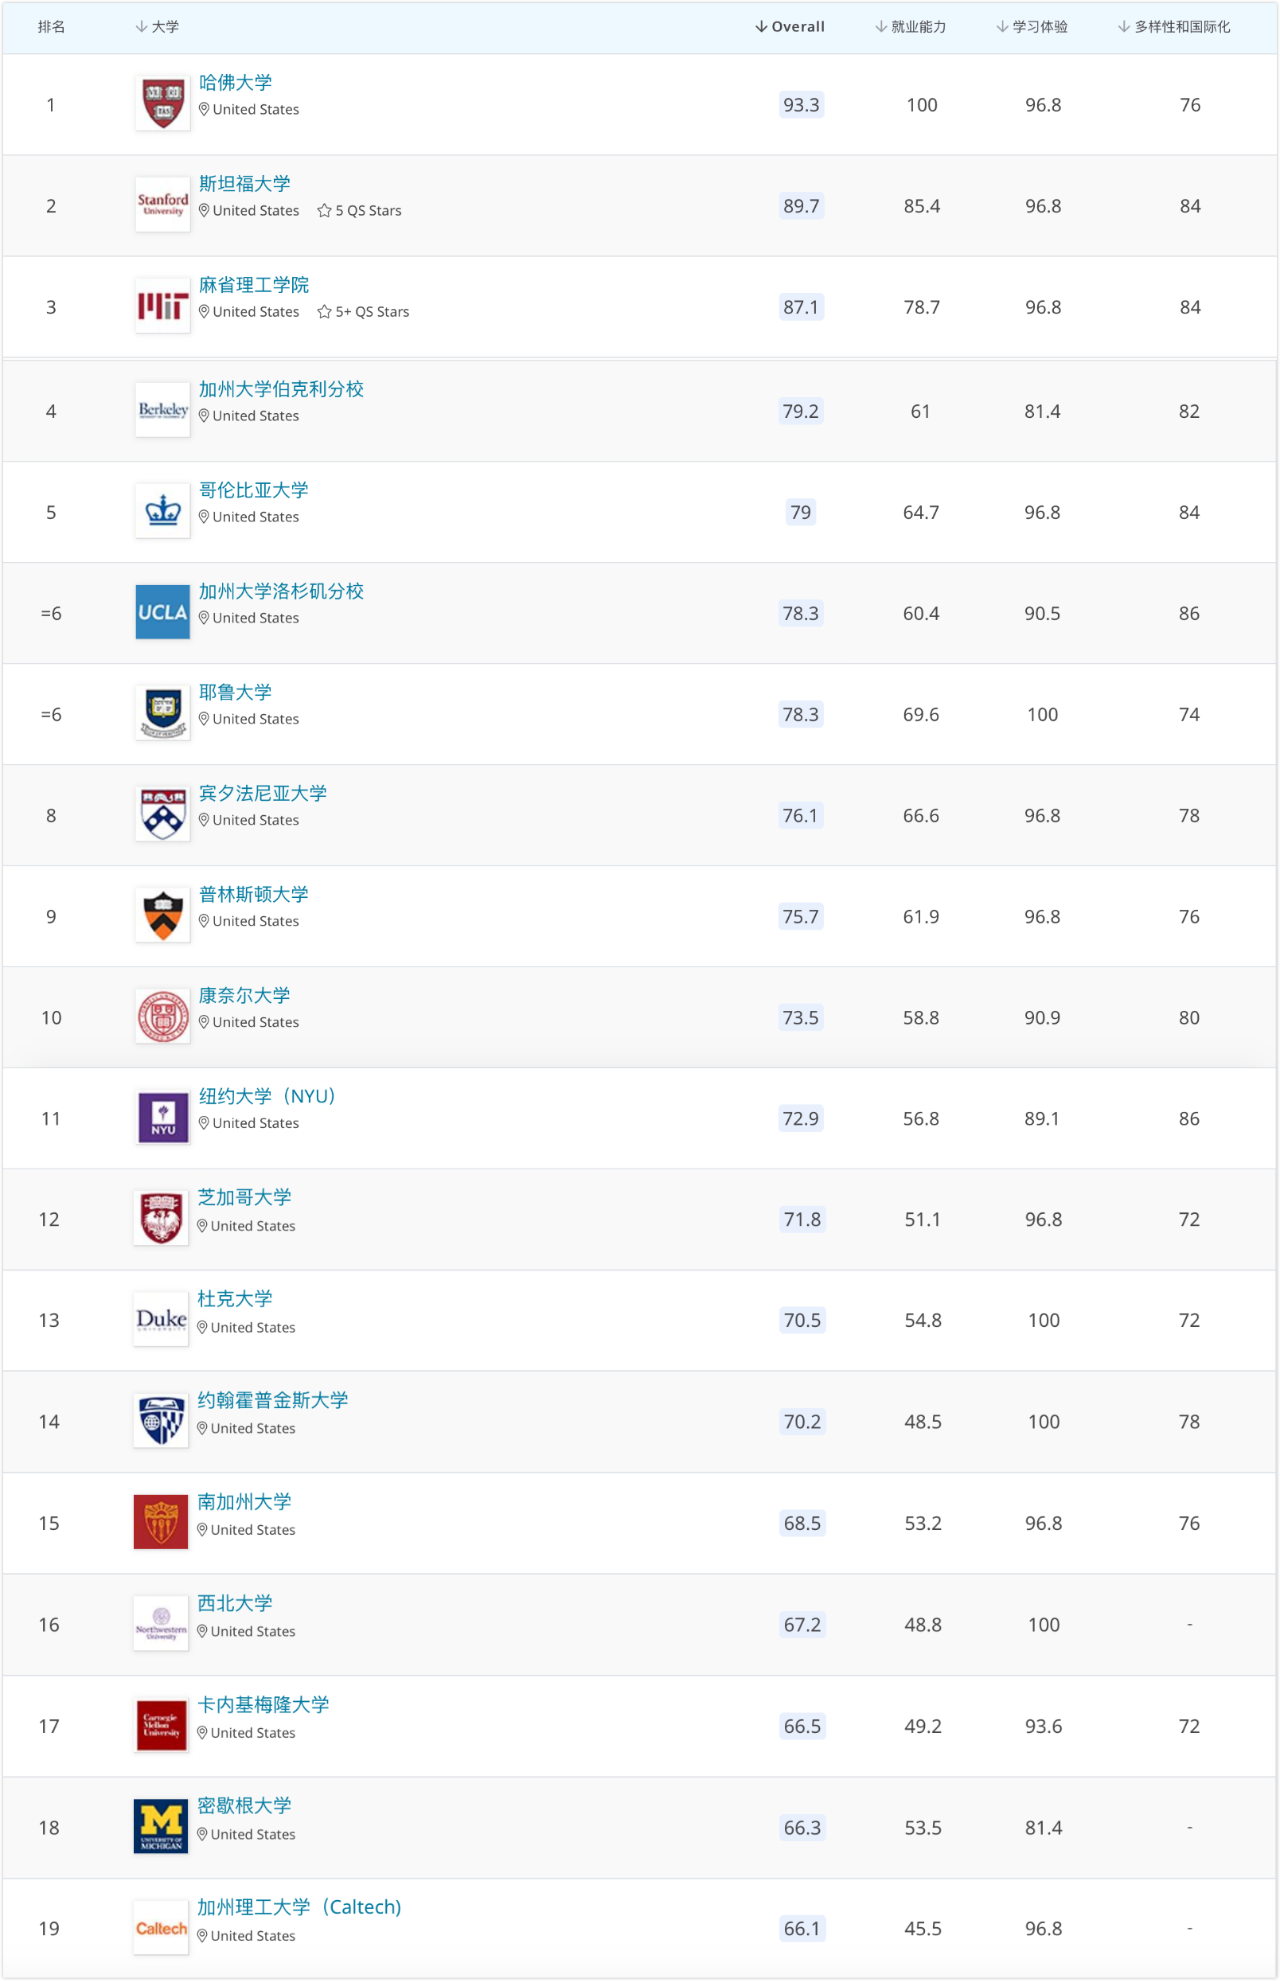Open the NYU purple torch logo

pyautogui.click(x=163, y=1118)
